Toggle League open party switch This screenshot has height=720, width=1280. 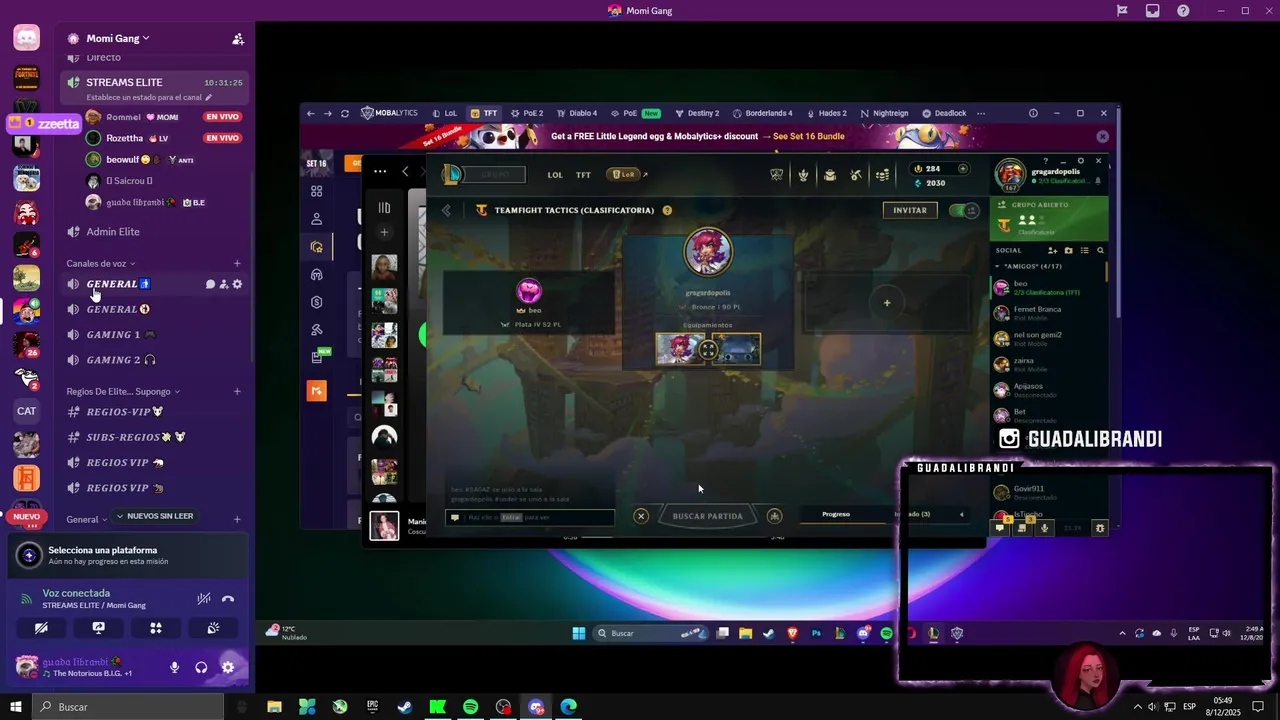(x=963, y=210)
